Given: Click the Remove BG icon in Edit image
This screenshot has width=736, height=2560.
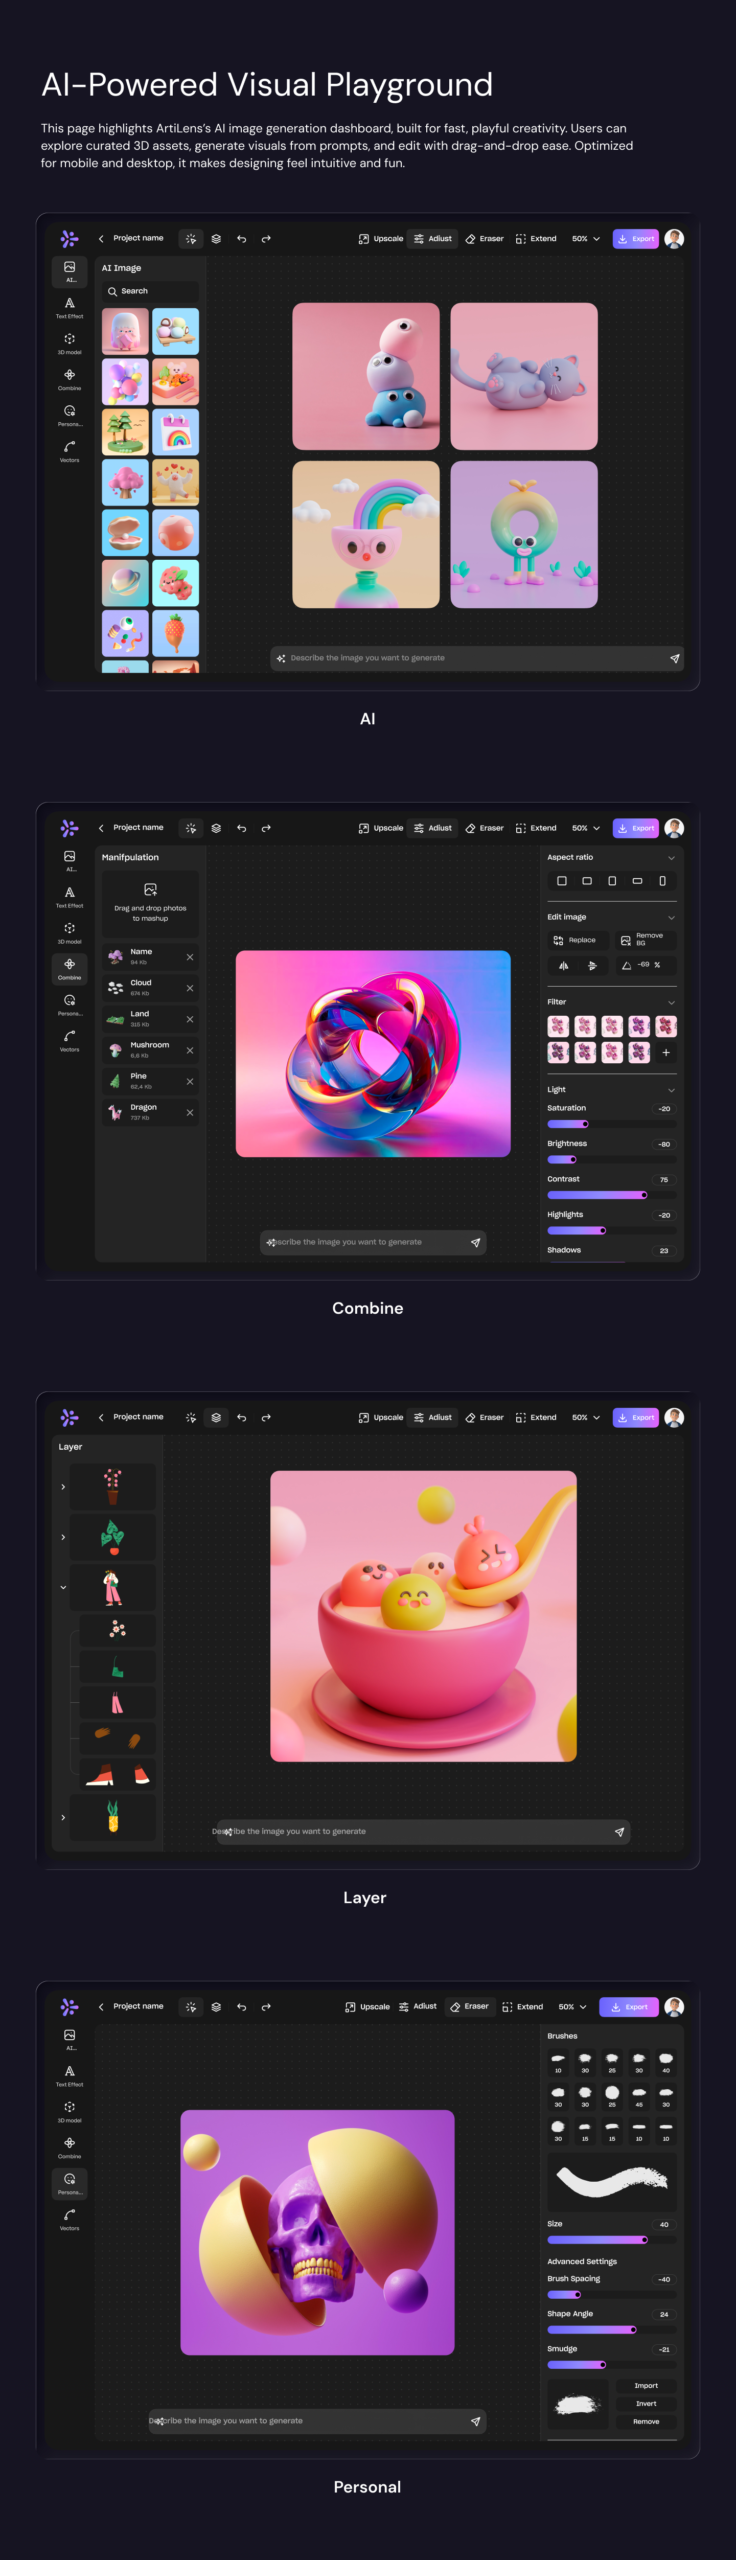Looking at the screenshot, I should (625, 940).
